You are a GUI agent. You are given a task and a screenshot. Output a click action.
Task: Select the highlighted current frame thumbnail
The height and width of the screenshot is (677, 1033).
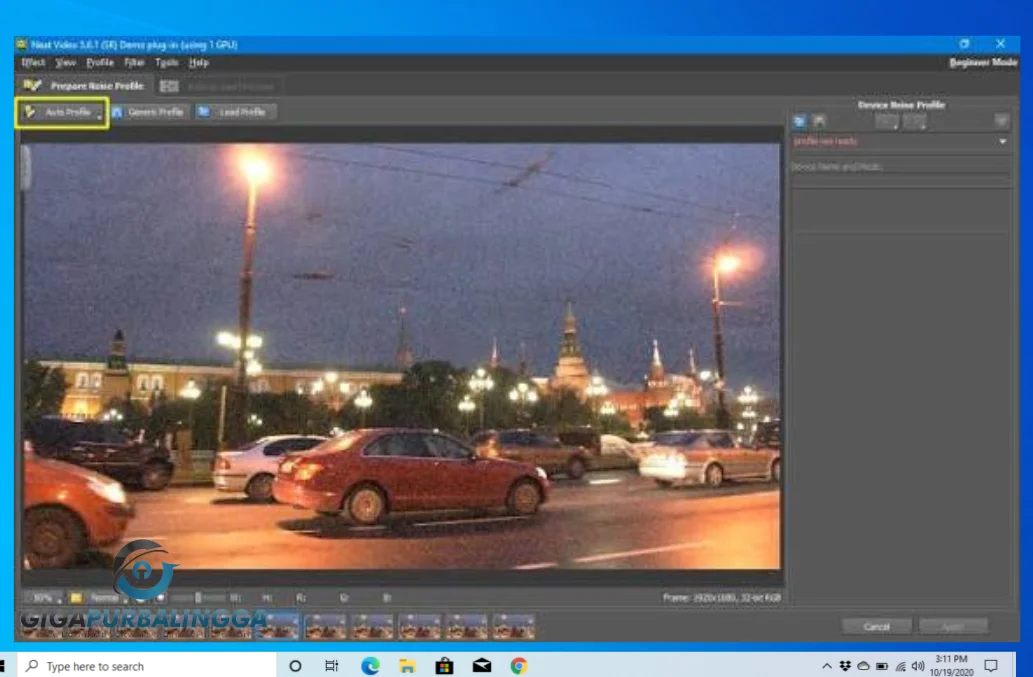click(x=277, y=626)
